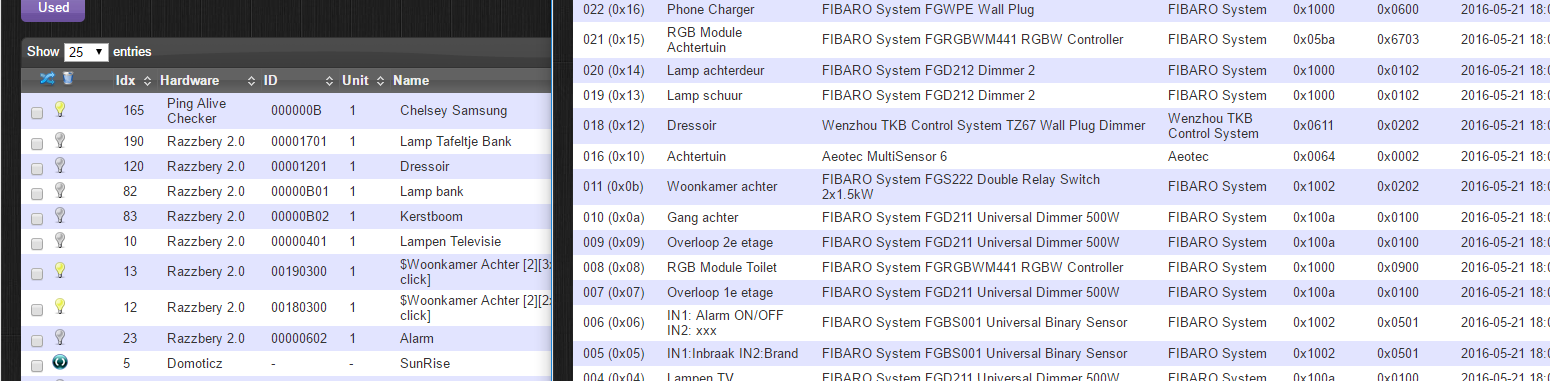The image size is (1550, 381).
Task: Click the trash bin icon in table header
Action: 67,79
